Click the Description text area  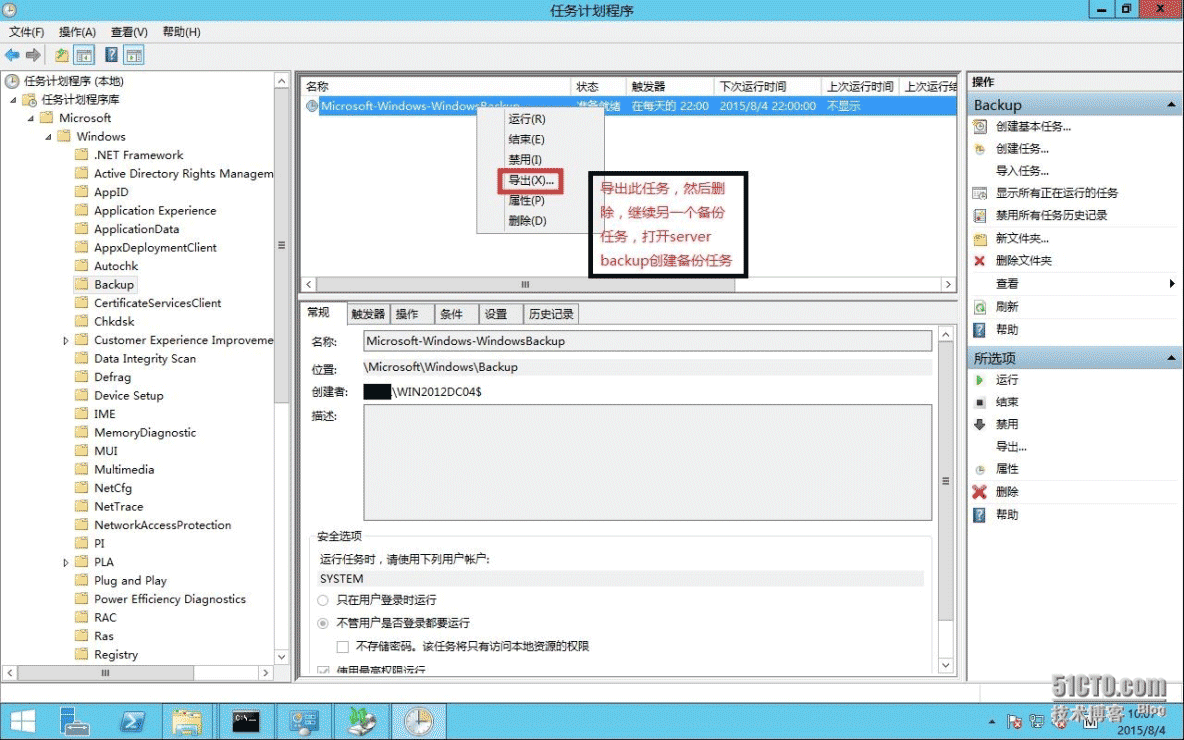tap(647, 463)
